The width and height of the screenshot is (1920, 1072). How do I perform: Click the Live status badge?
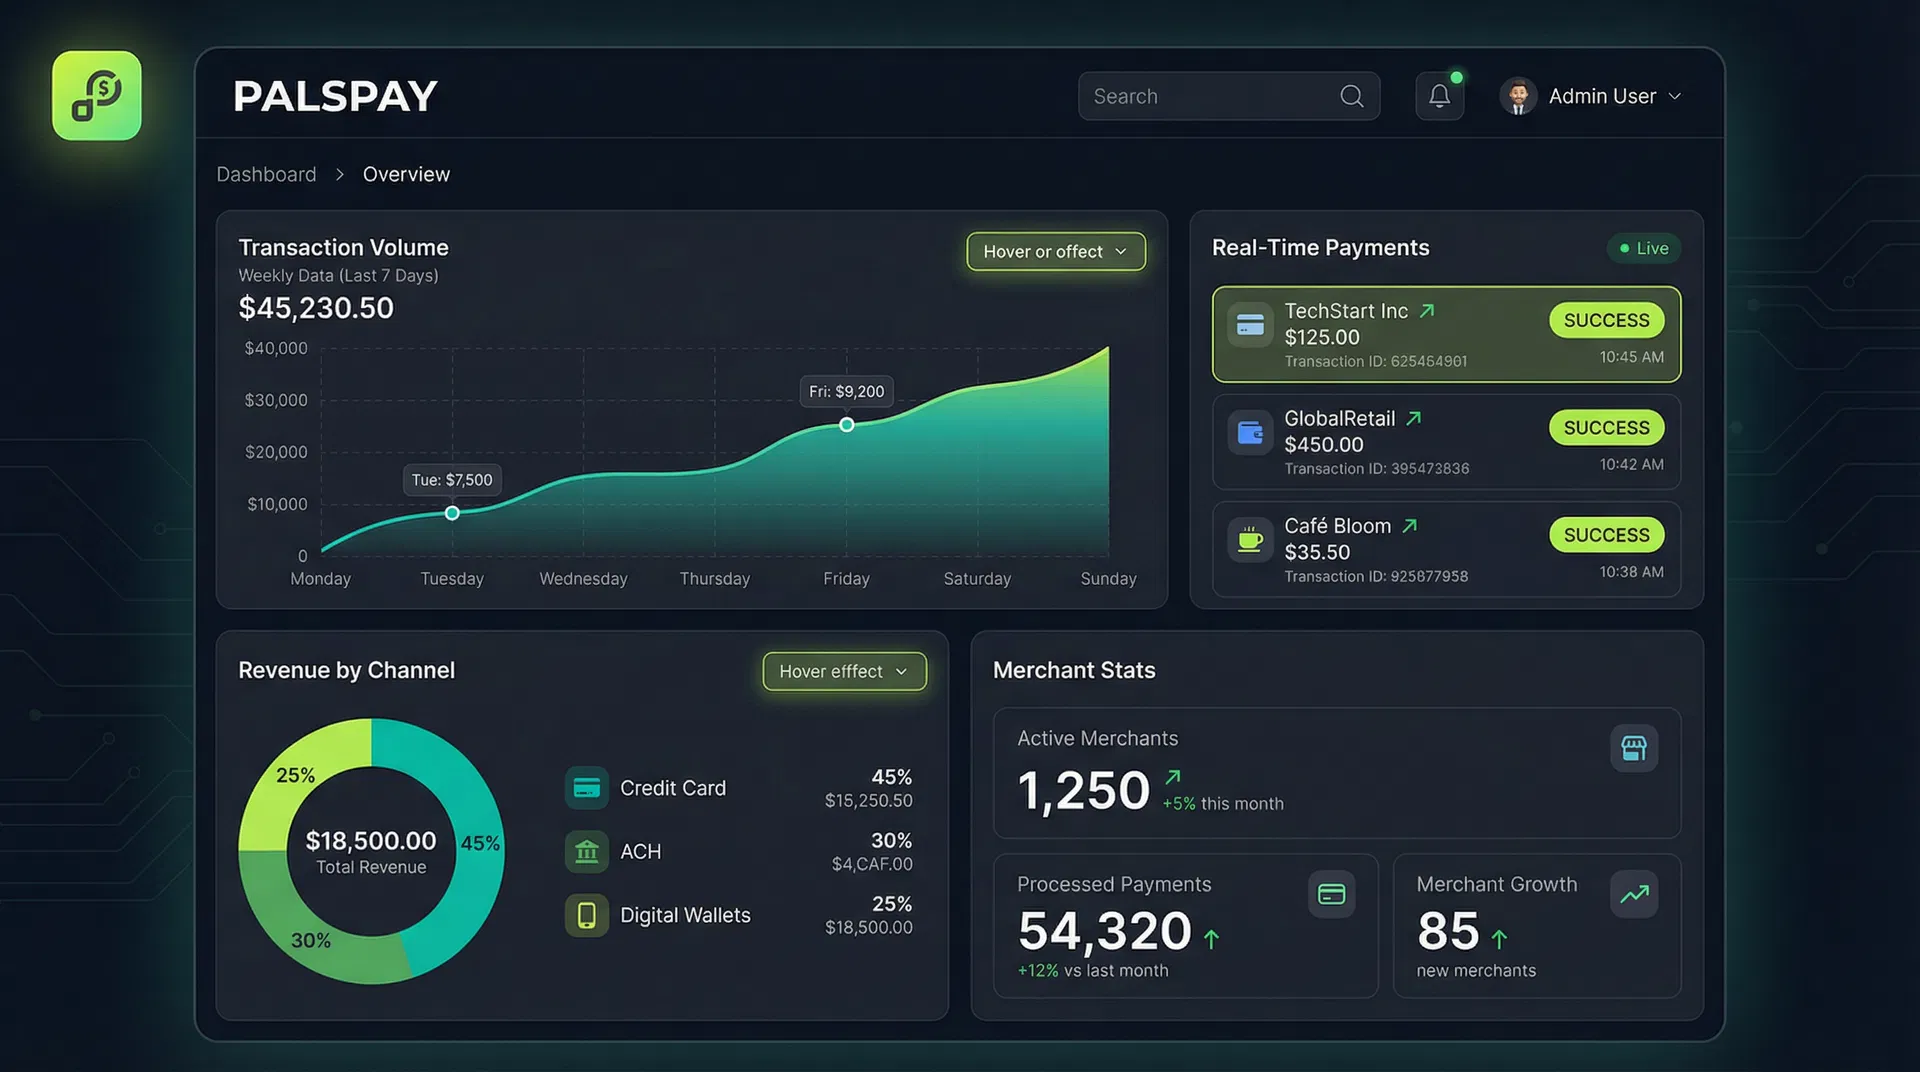coord(1643,248)
